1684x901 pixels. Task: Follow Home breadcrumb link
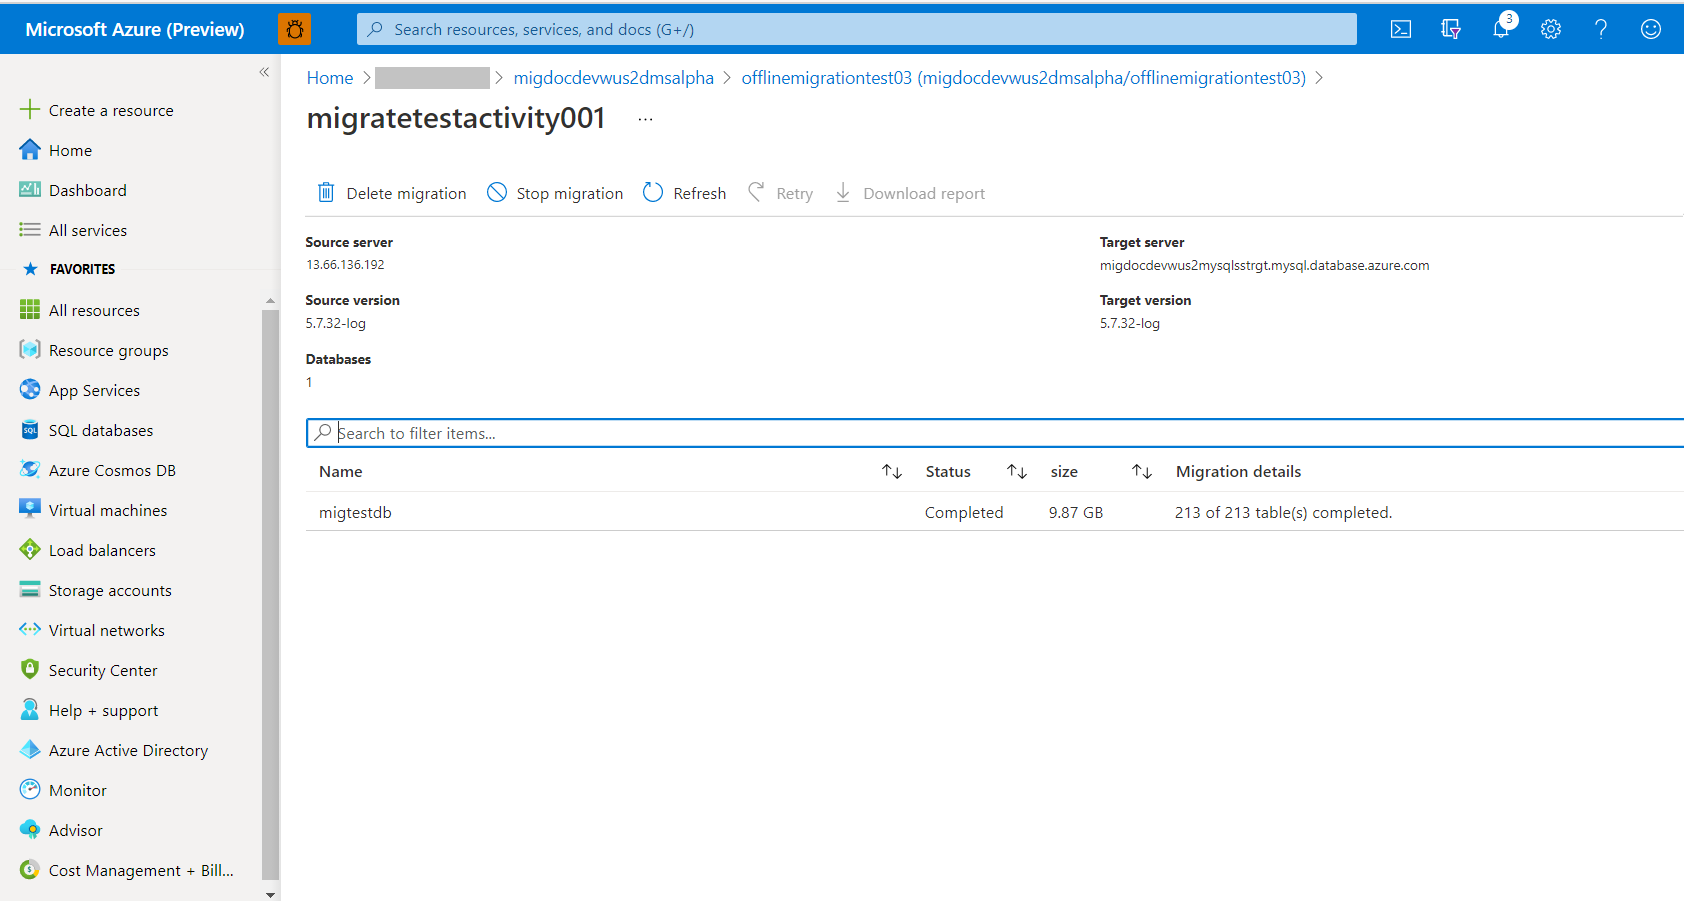[x=330, y=78]
